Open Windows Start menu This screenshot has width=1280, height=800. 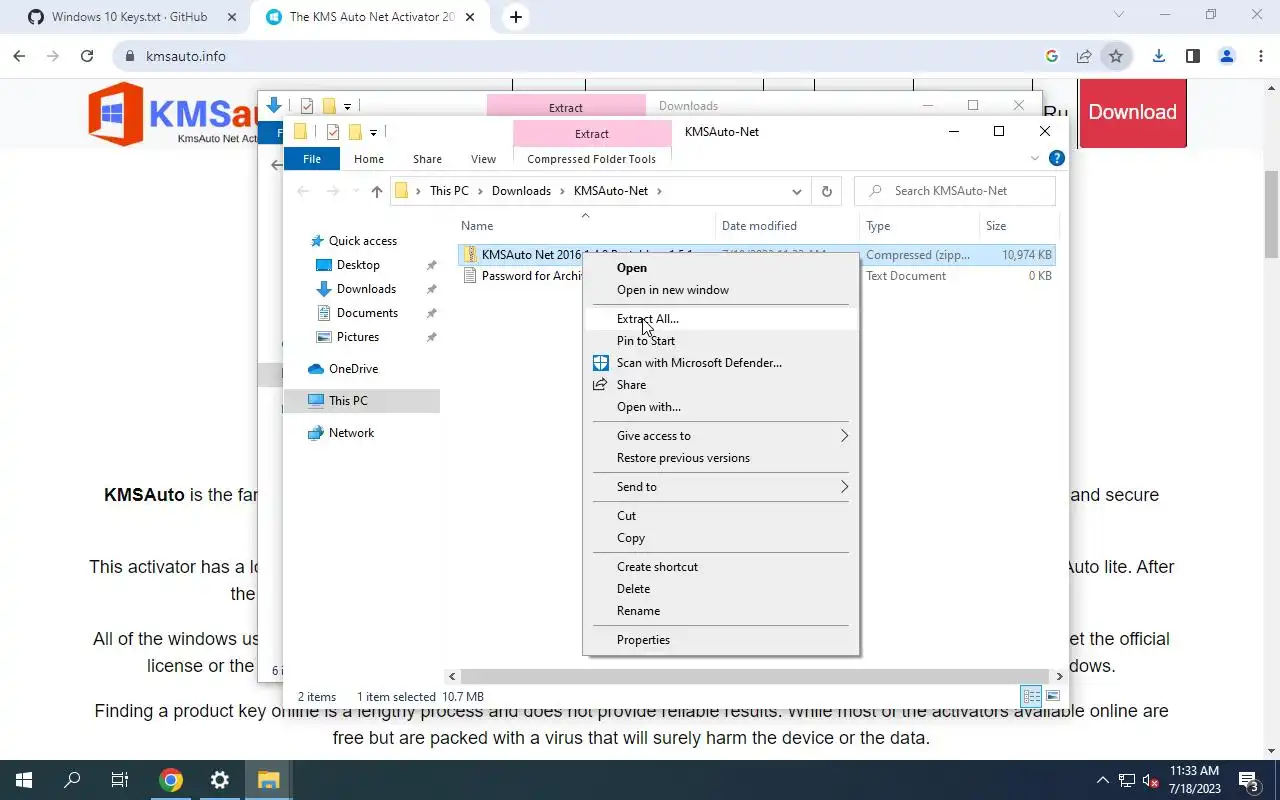coord(24,780)
